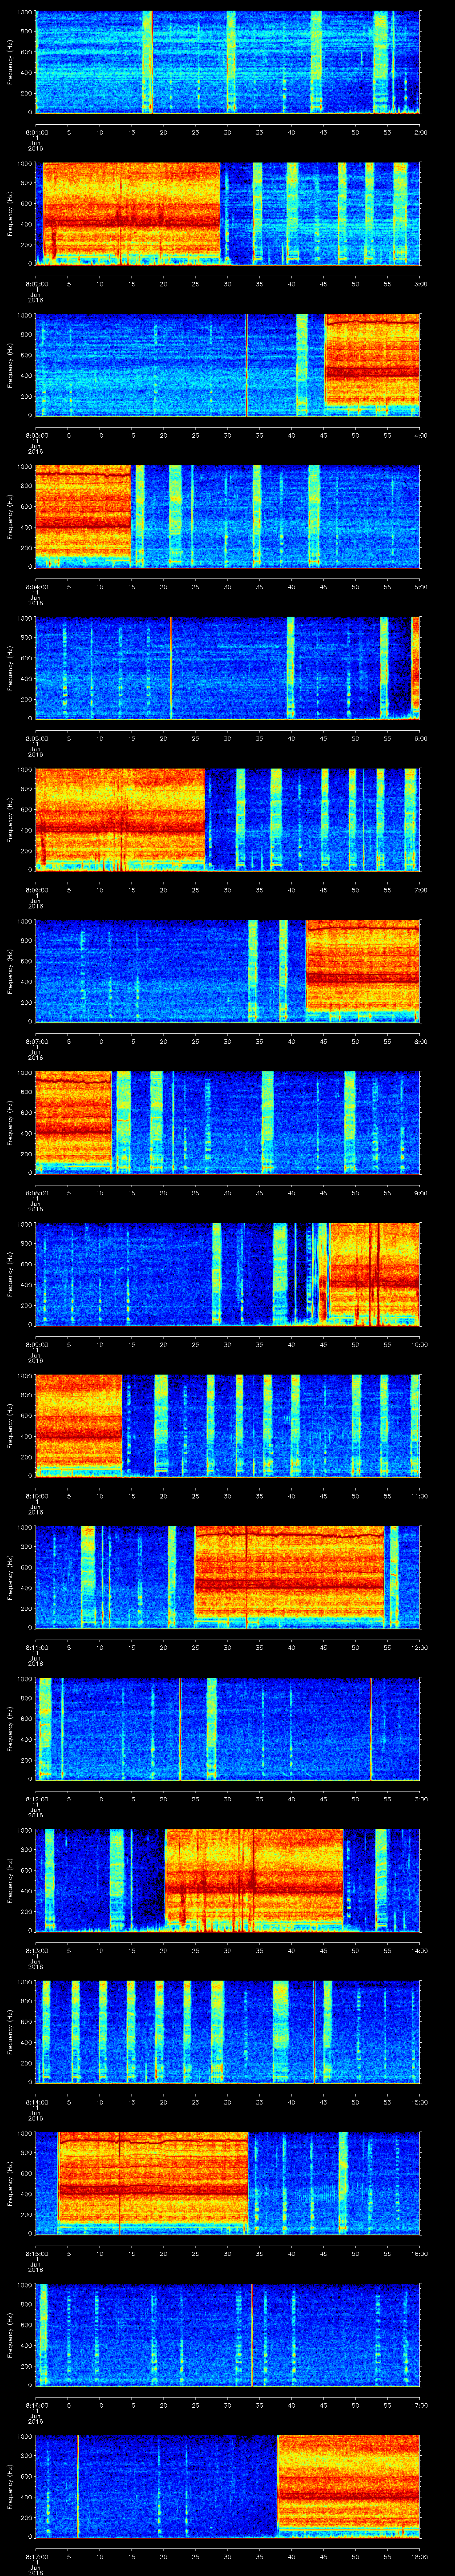Click the red vertical line in the 8:16:00 spectrogram
This screenshot has width=455, height=2576.
tap(252, 2335)
